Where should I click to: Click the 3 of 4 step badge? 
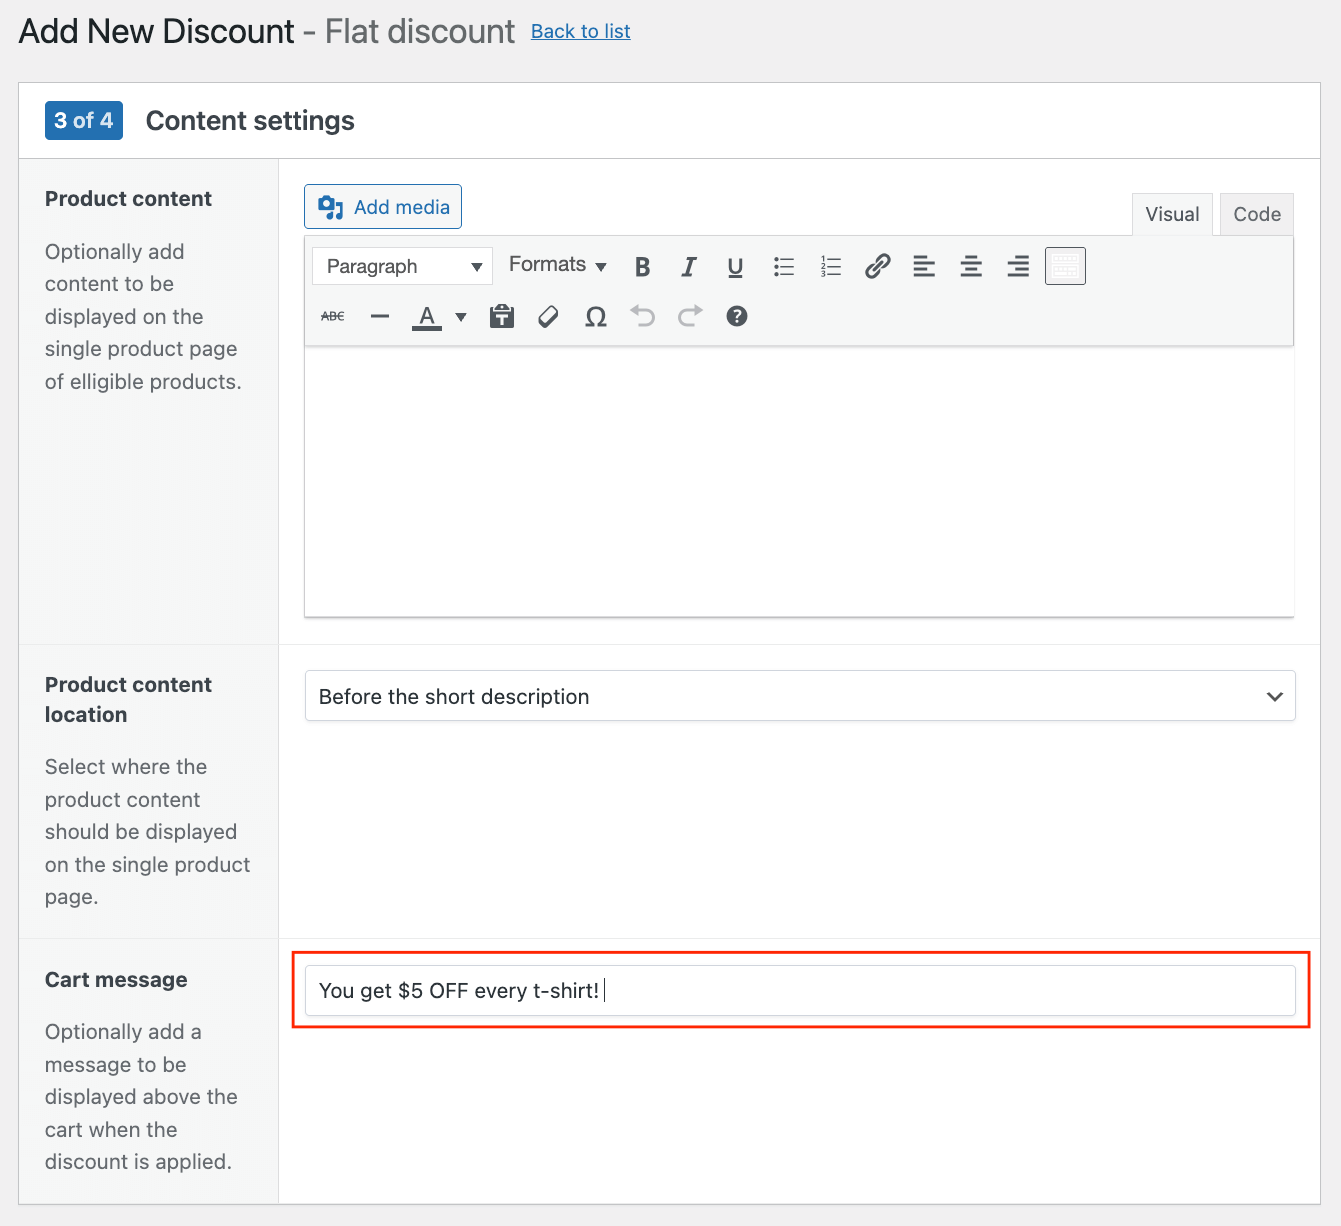point(84,120)
